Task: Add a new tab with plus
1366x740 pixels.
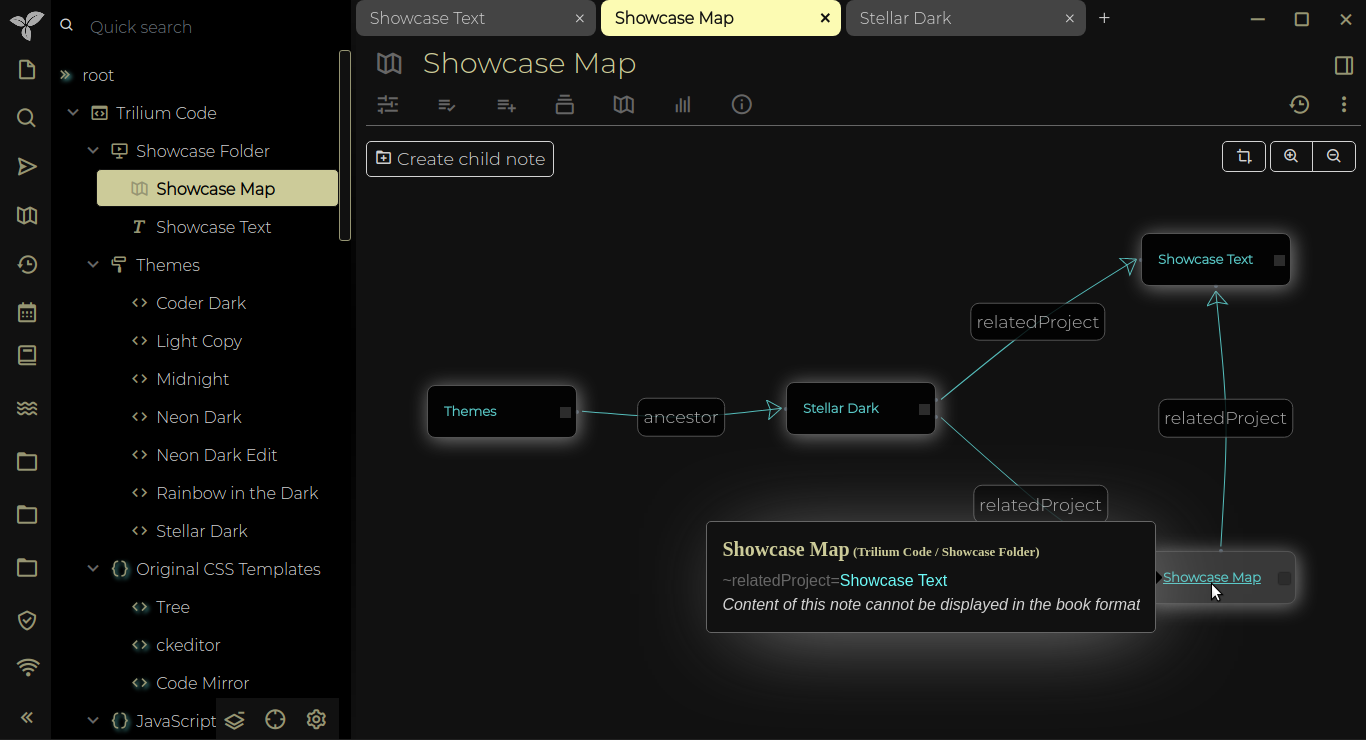Action: pos(1104,18)
